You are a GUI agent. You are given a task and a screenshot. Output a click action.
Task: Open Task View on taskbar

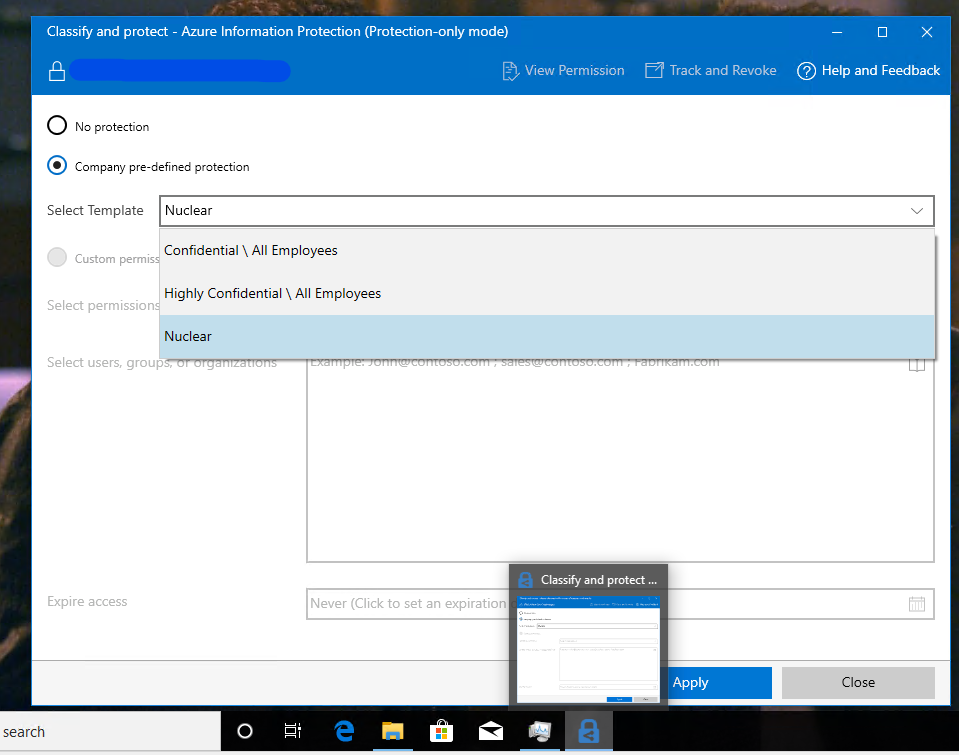[293, 731]
